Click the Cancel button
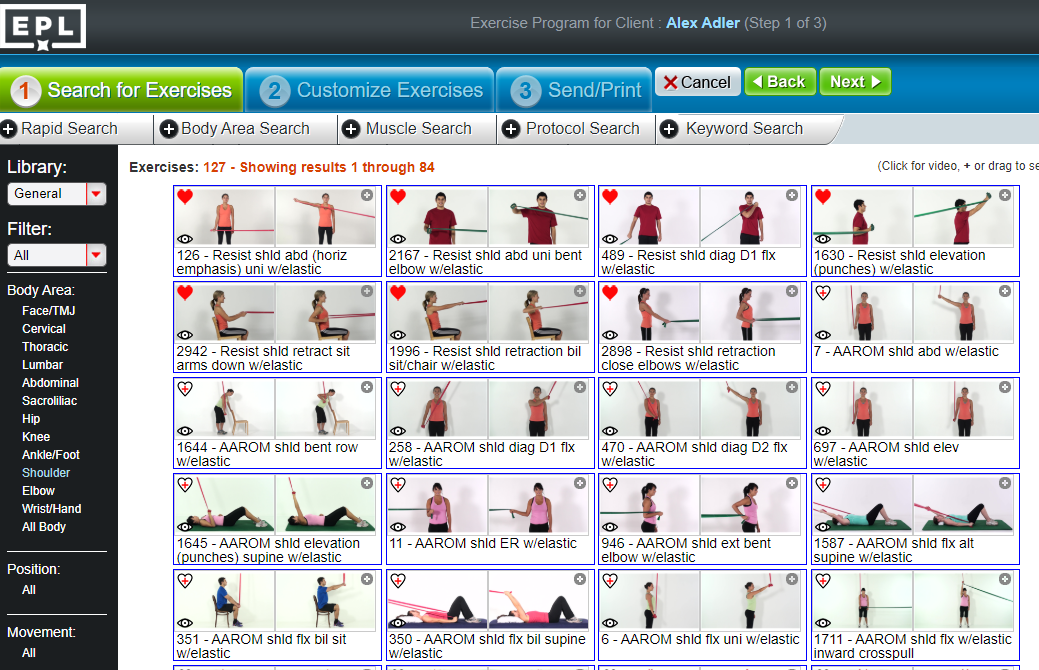This screenshot has width=1039, height=670. click(x=698, y=82)
